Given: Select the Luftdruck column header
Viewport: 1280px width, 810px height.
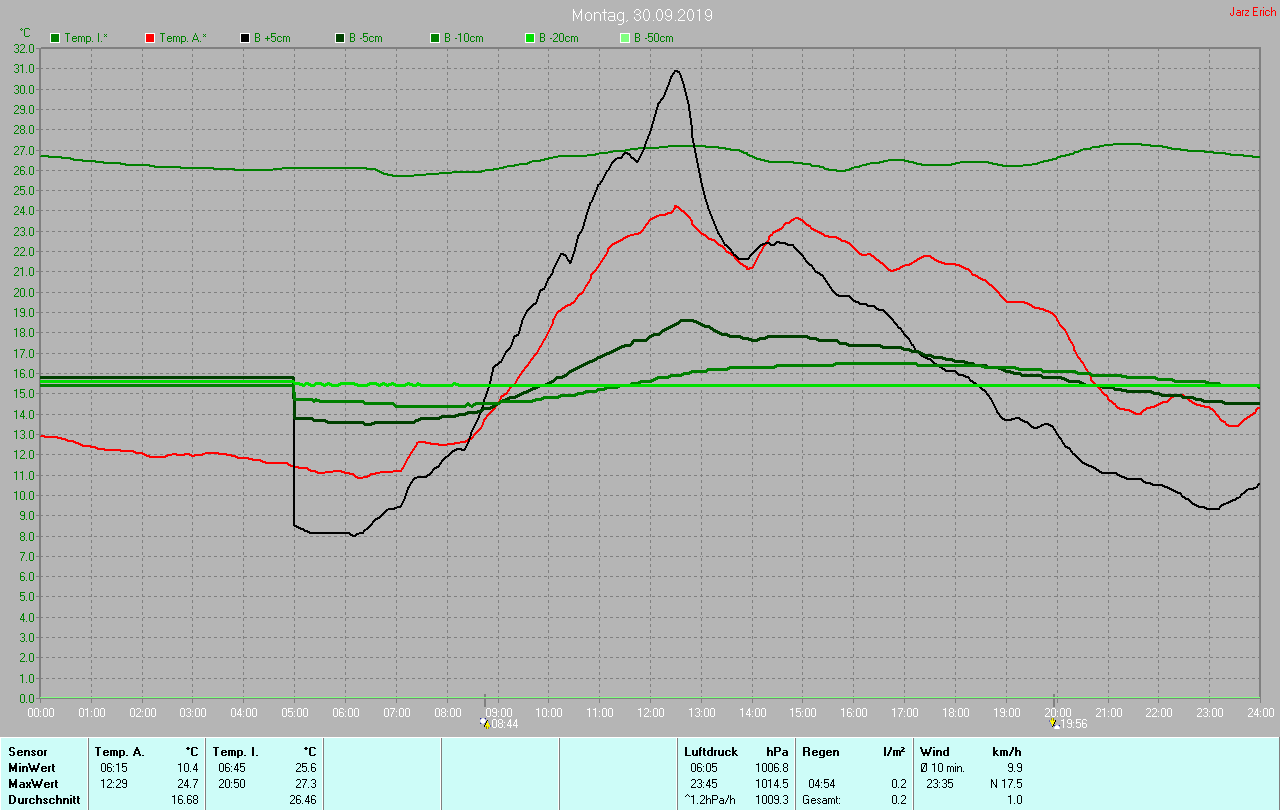Looking at the screenshot, I should 711,751.
